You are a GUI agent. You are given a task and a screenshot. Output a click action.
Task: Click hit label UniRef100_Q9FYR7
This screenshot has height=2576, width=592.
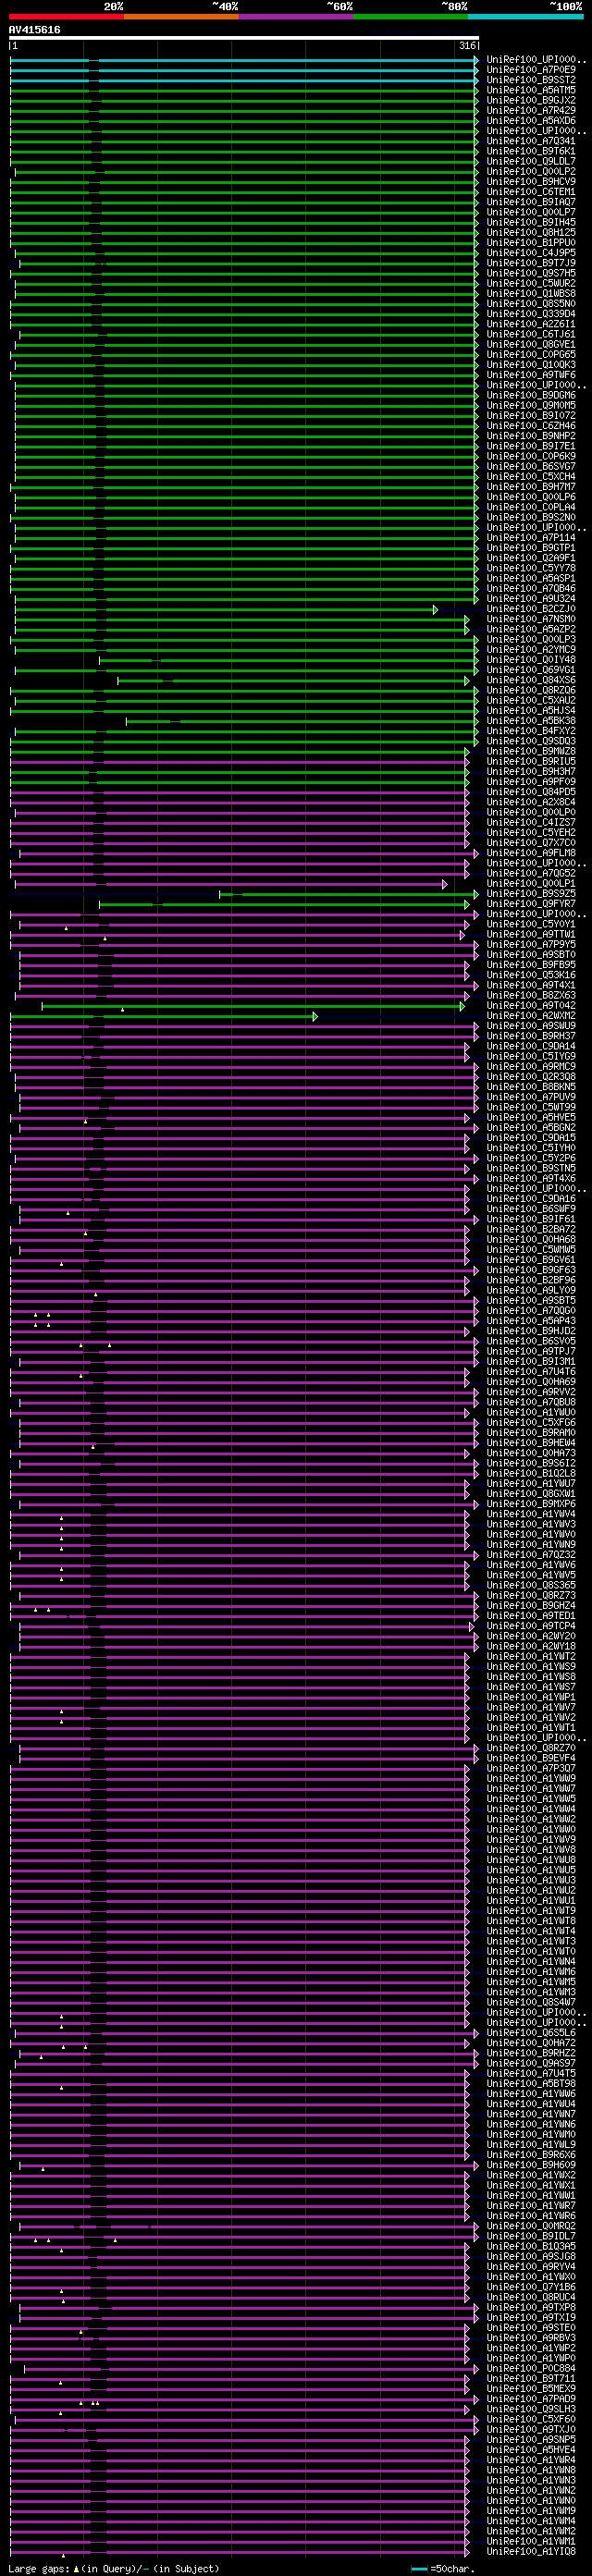click(531, 904)
